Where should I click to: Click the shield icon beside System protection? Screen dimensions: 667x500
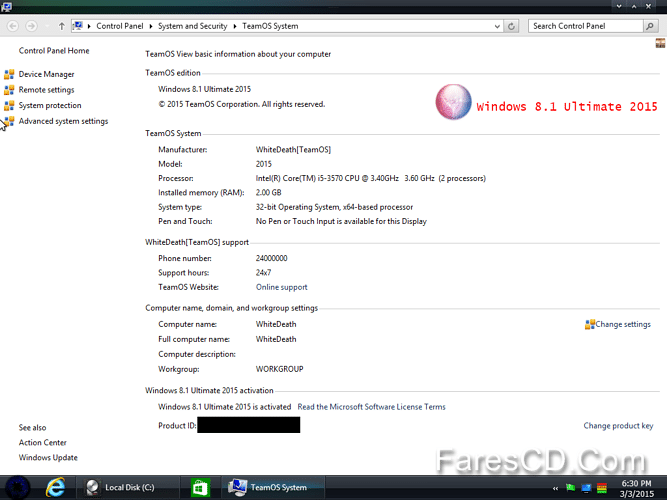point(9,106)
